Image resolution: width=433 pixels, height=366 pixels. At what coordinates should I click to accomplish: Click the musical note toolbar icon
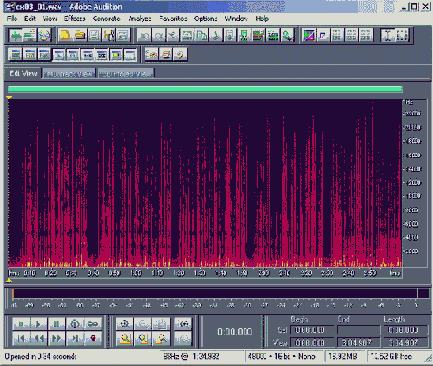click(x=323, y=35)
